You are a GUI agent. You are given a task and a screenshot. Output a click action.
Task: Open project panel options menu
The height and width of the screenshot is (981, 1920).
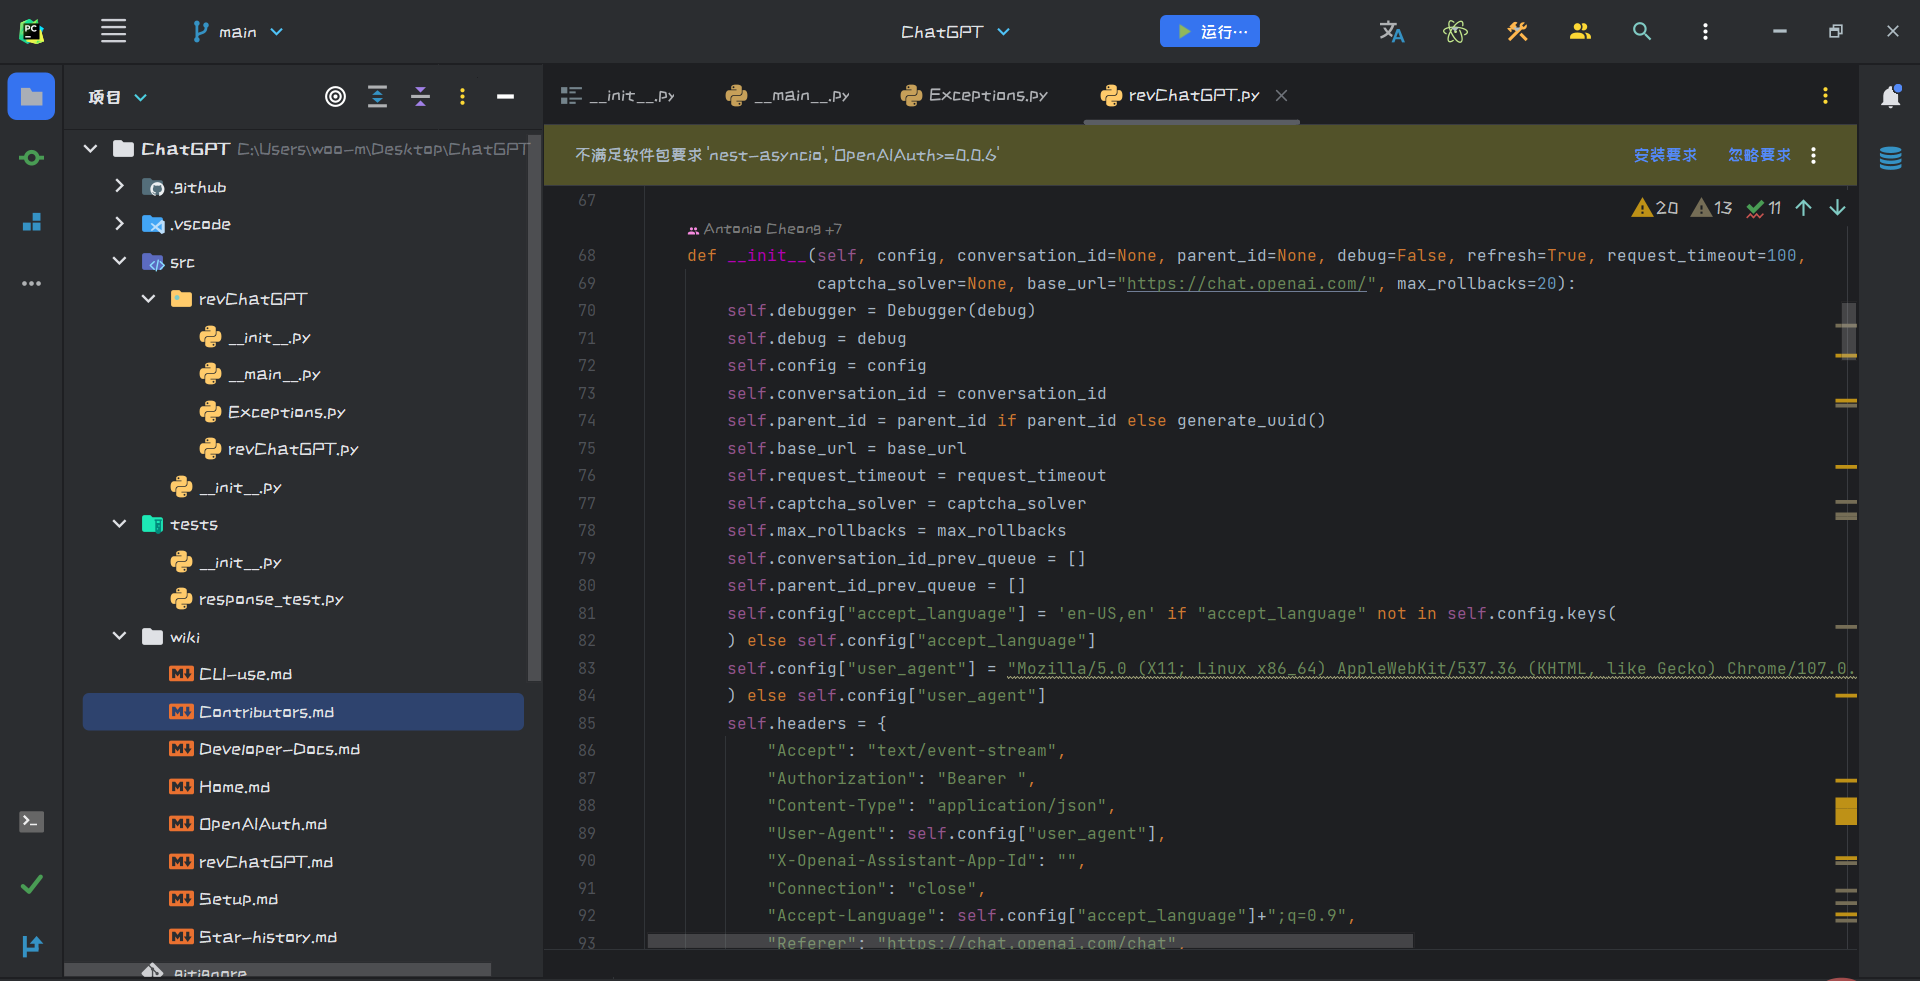(x=462, y=96)
